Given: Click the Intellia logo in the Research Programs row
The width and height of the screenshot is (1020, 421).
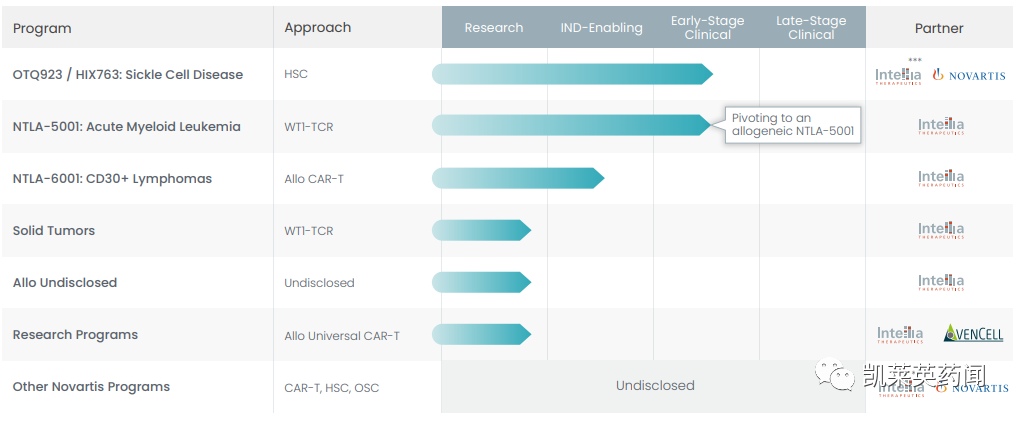Looking at the screenshot, I should click(x=900, y=334).
